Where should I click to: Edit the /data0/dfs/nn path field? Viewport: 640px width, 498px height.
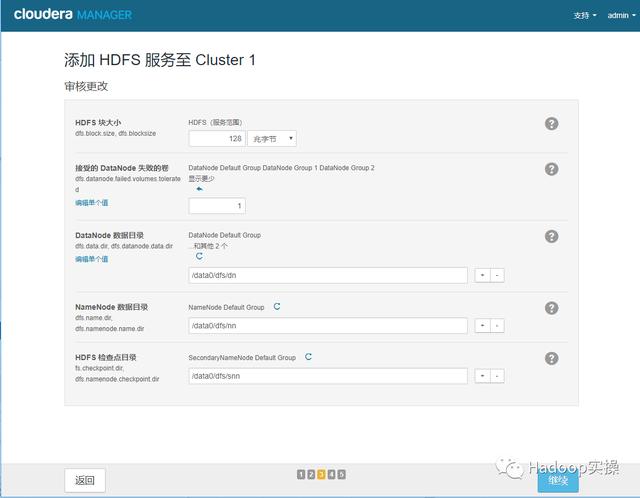(328, 325)
